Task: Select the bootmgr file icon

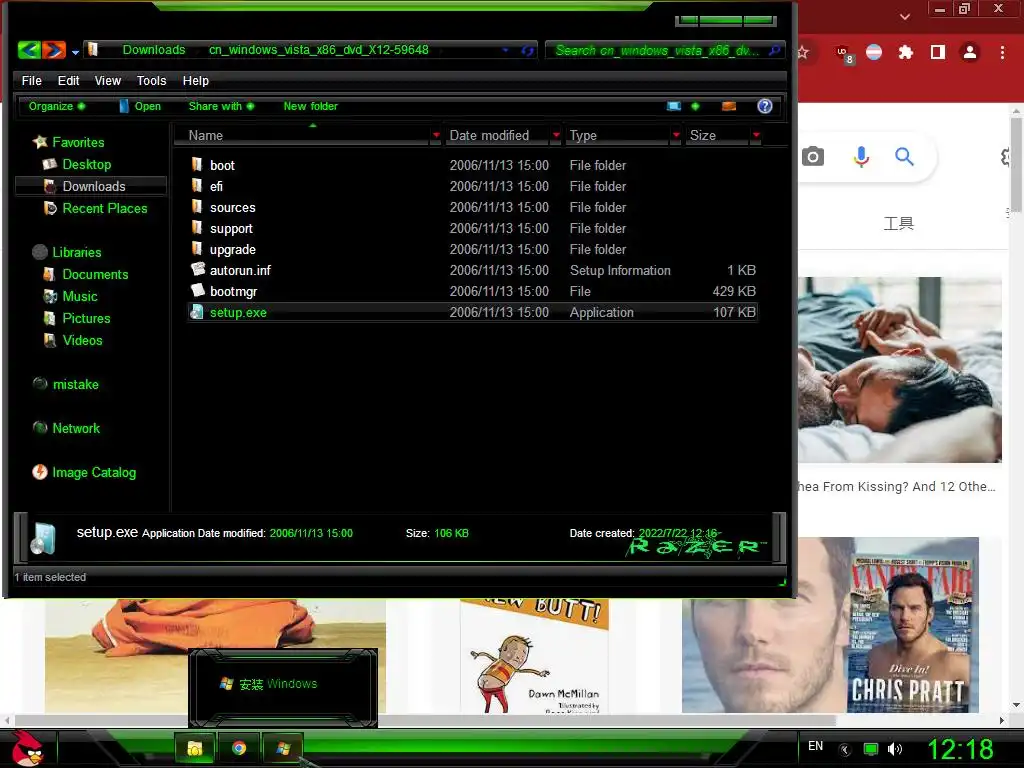Action: (198, 290)
